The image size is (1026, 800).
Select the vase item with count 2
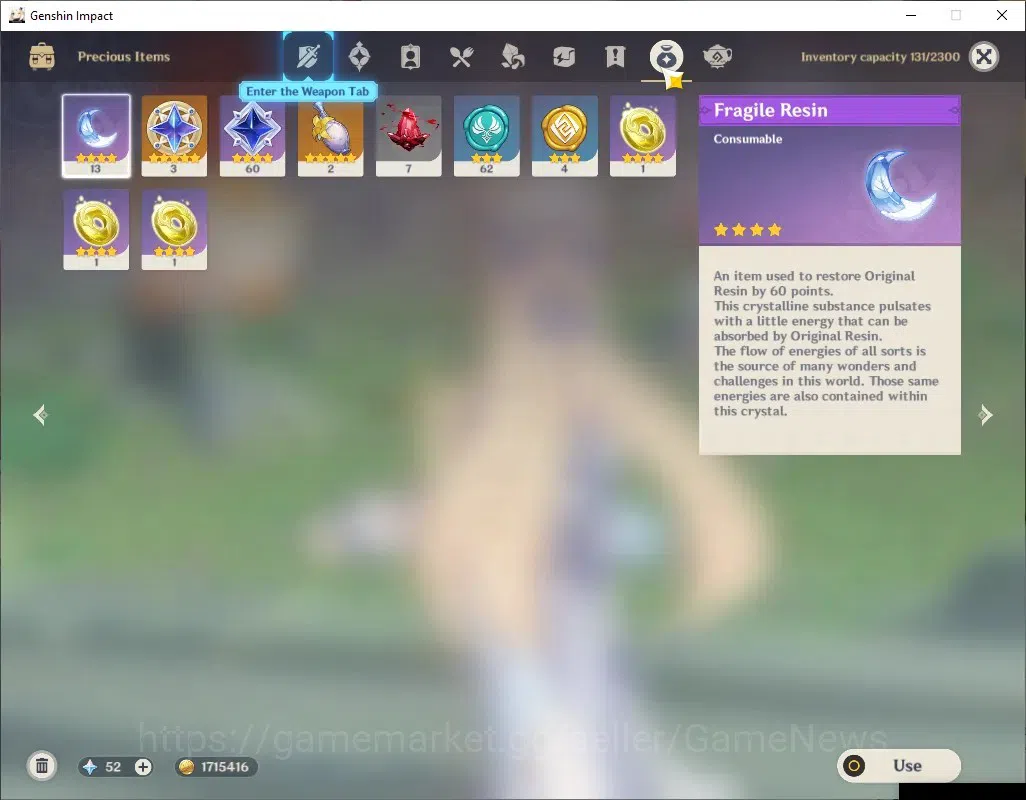[x=330, y=136]
